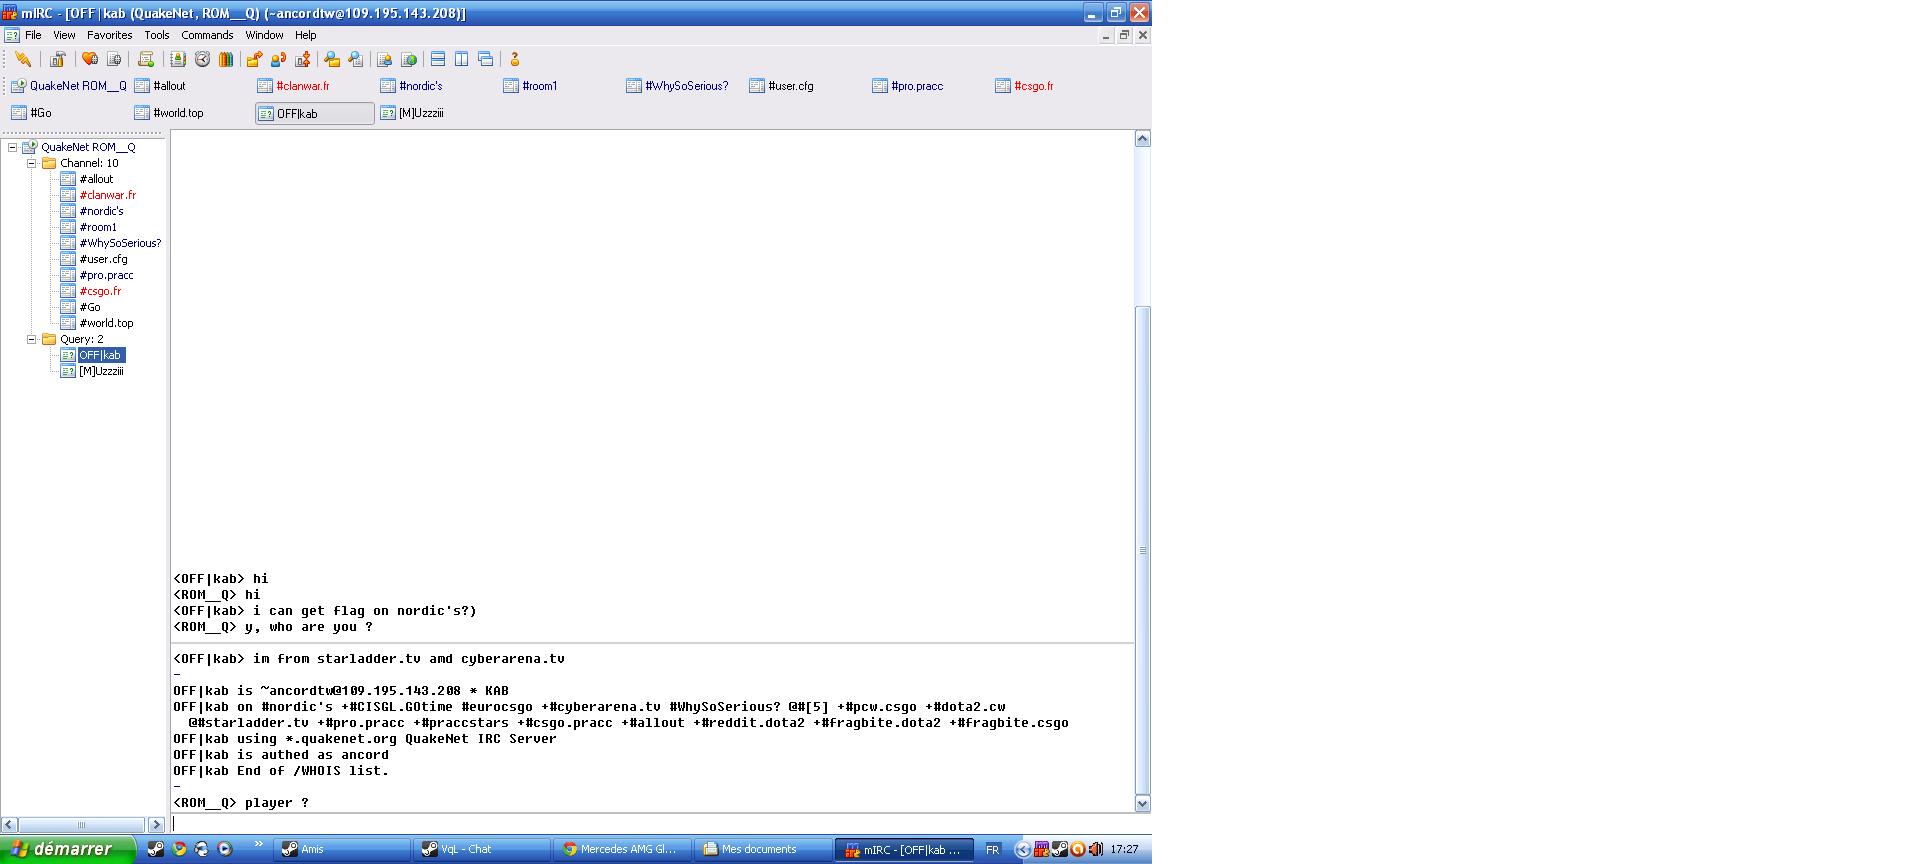Open the Address Book toolbar icon
This screenshot has width=1920, height=864.
coord(178,59)
